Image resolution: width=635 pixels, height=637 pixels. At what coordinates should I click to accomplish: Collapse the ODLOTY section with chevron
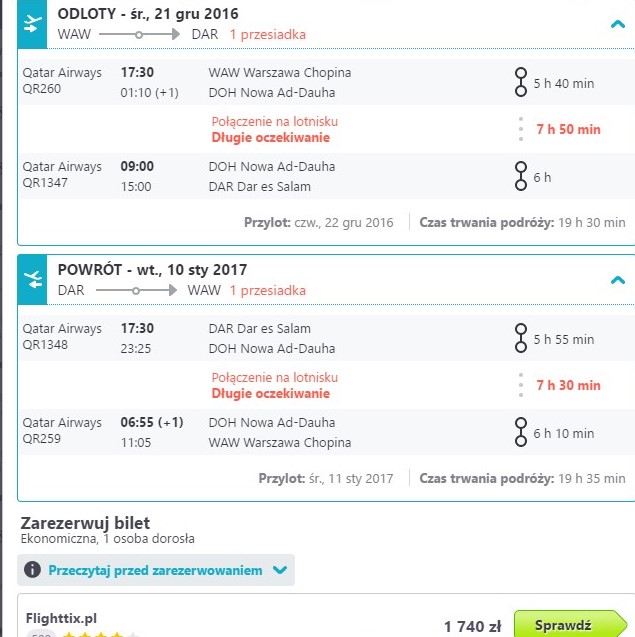618,24
